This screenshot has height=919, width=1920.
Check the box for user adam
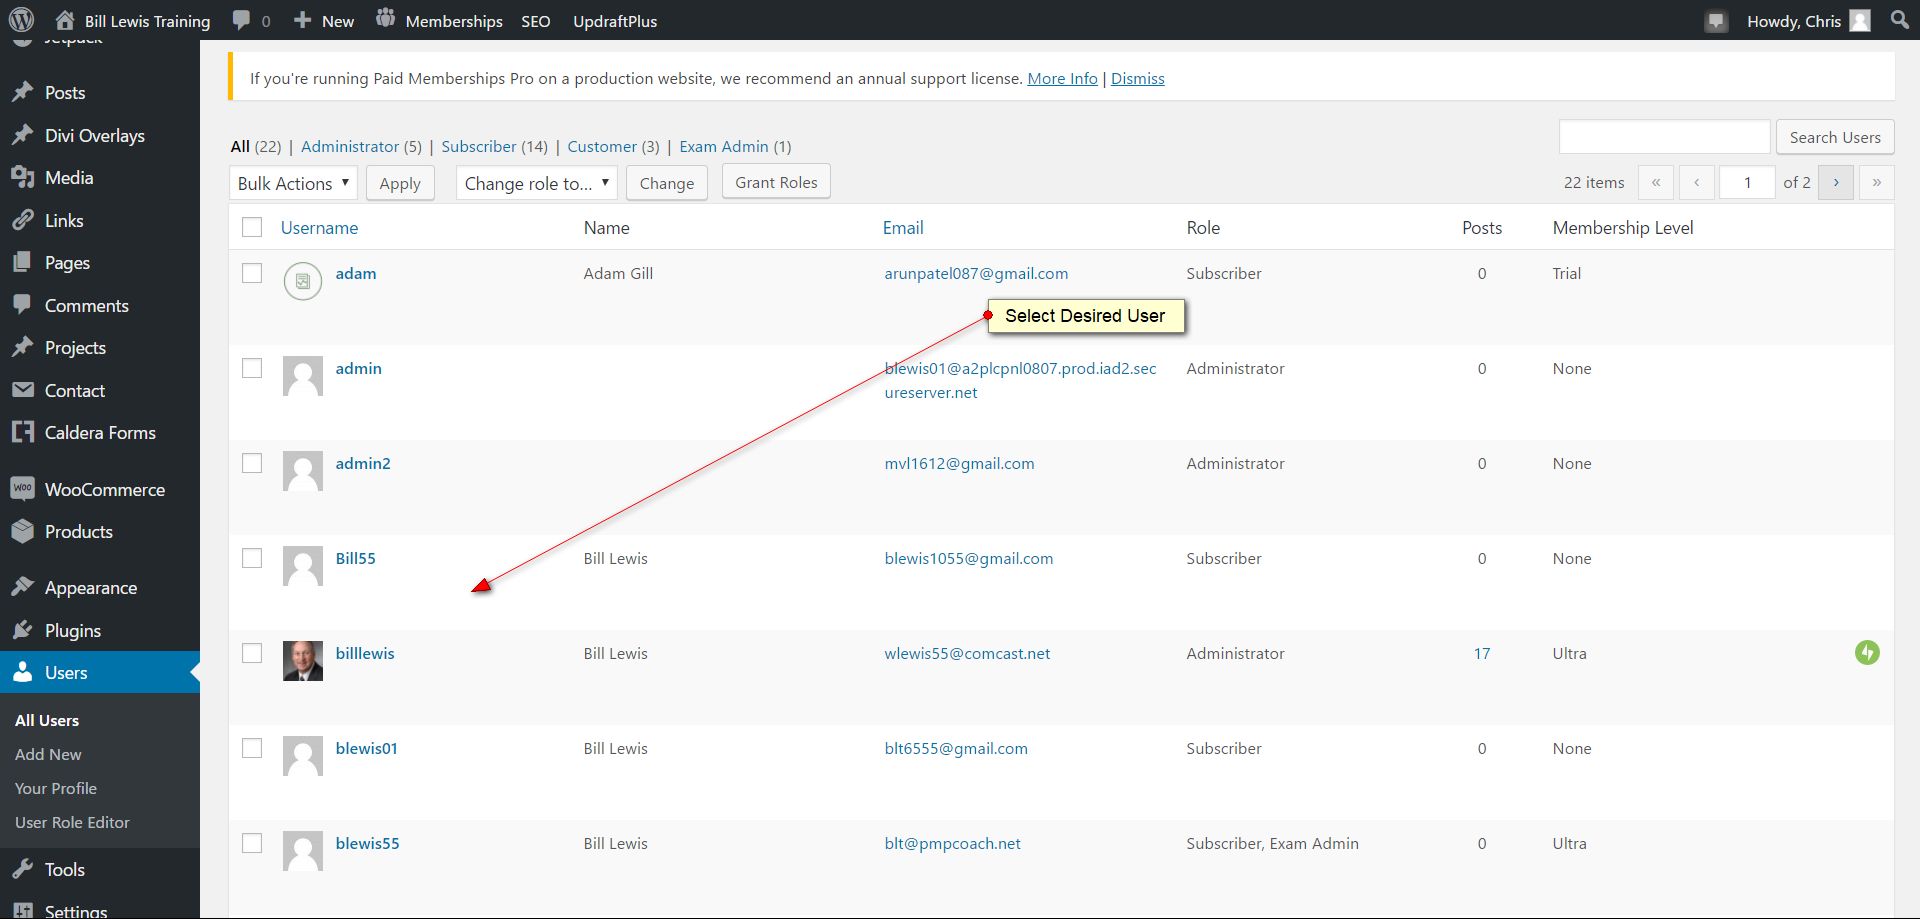(252, 273)
